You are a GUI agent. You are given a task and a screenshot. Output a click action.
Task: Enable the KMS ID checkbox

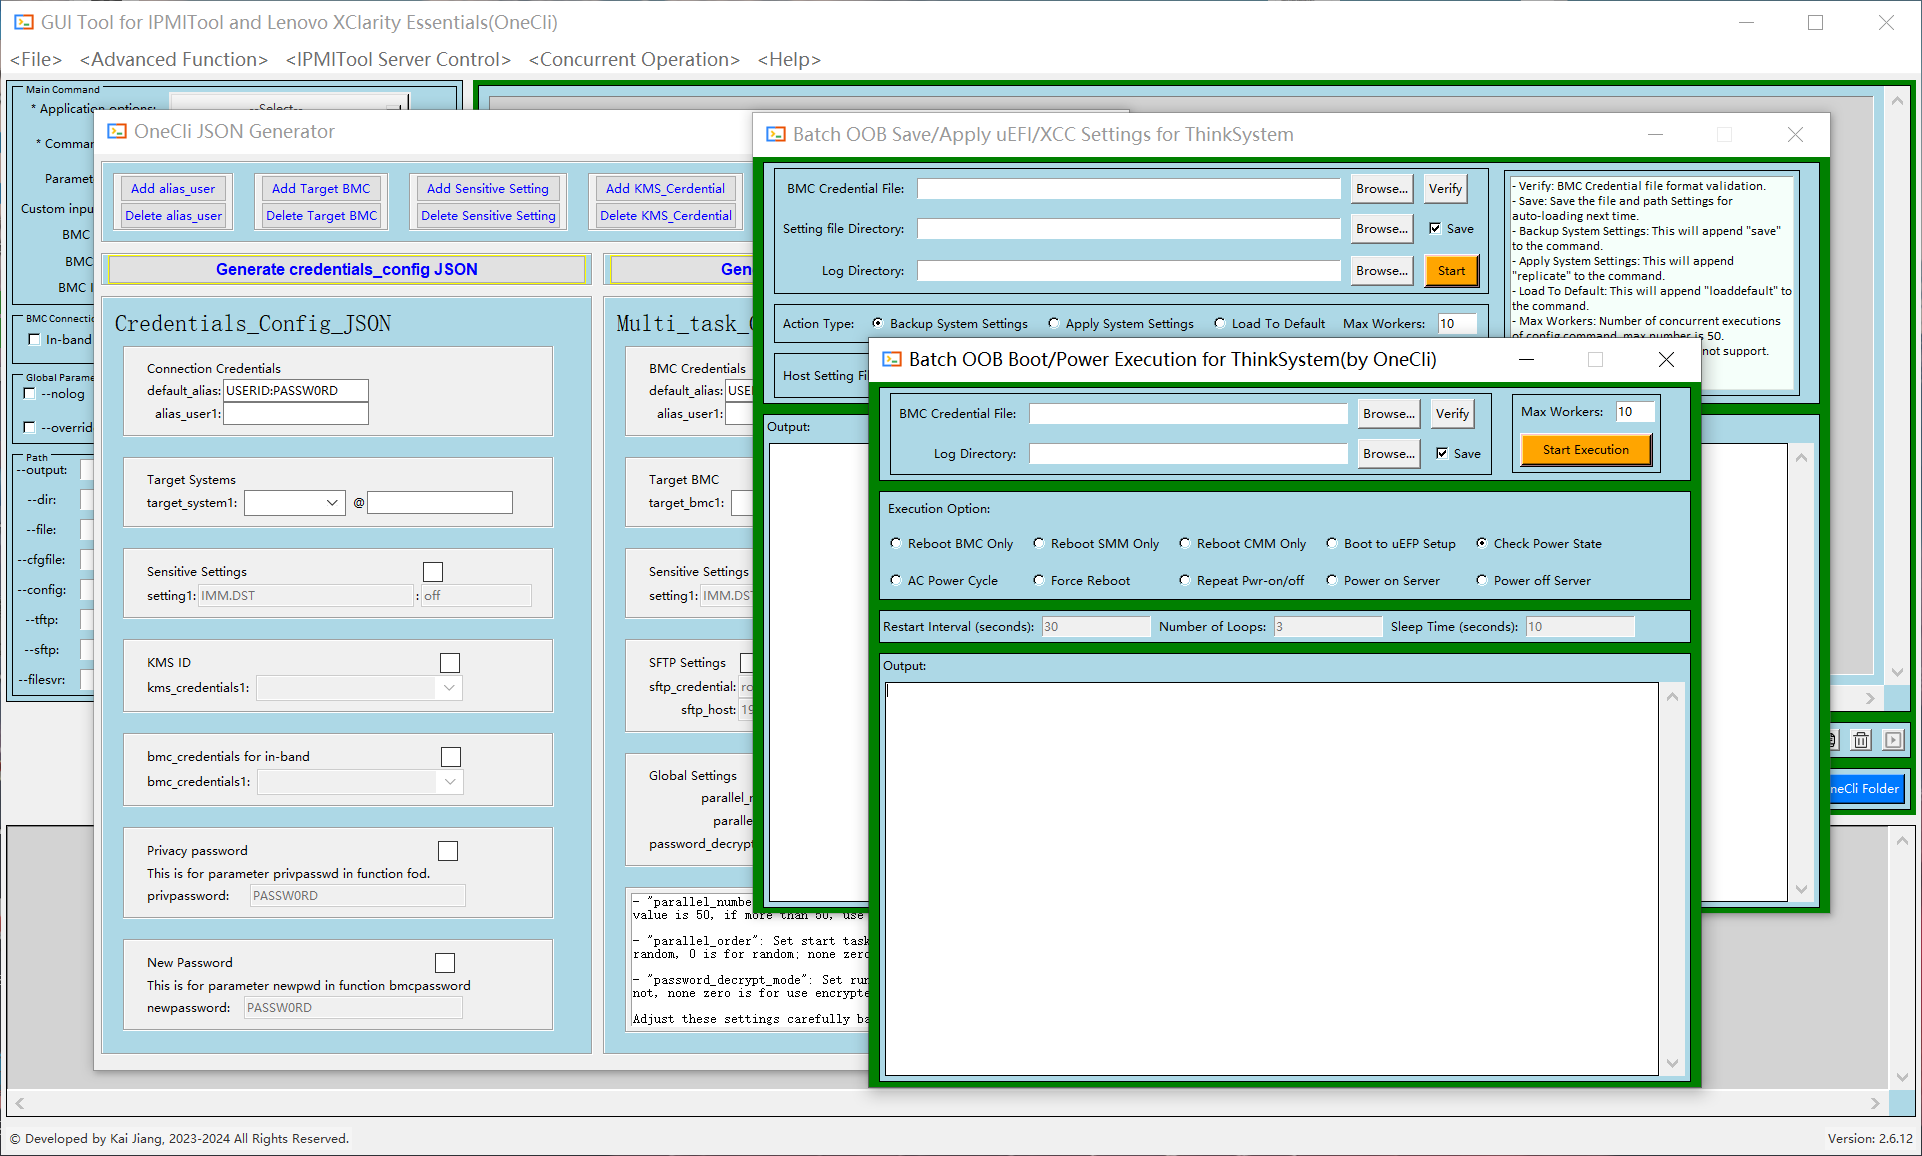click(x=450, y=663)
